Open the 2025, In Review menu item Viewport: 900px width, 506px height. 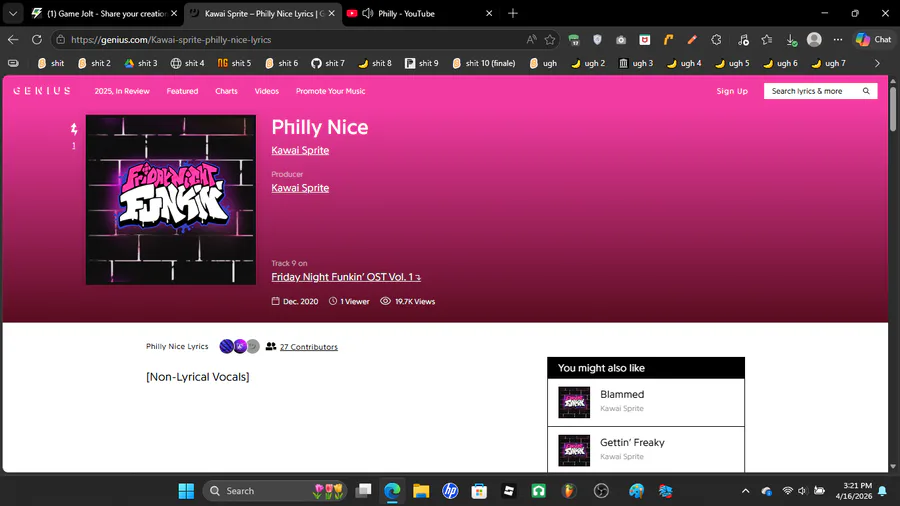[122, 91]
